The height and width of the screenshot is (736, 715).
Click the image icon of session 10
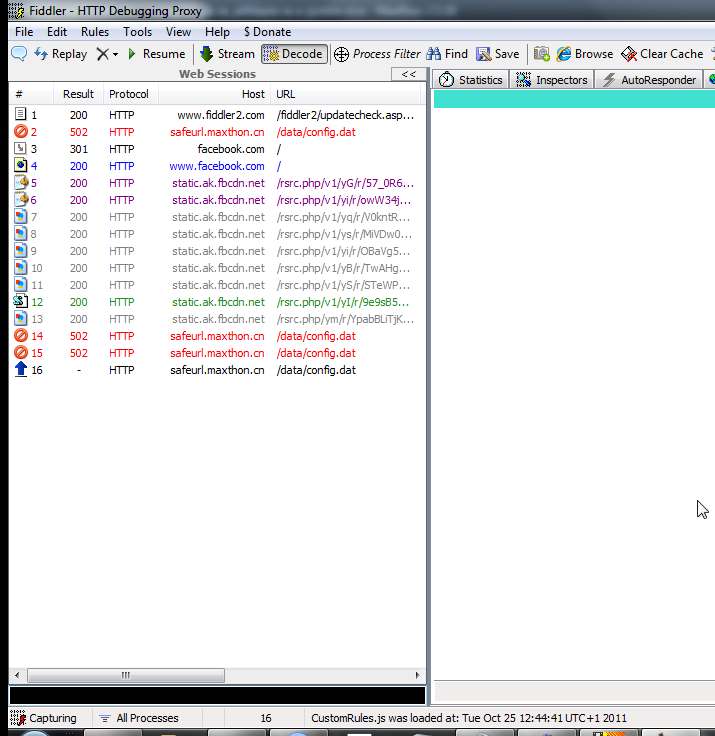click(20, 268)
